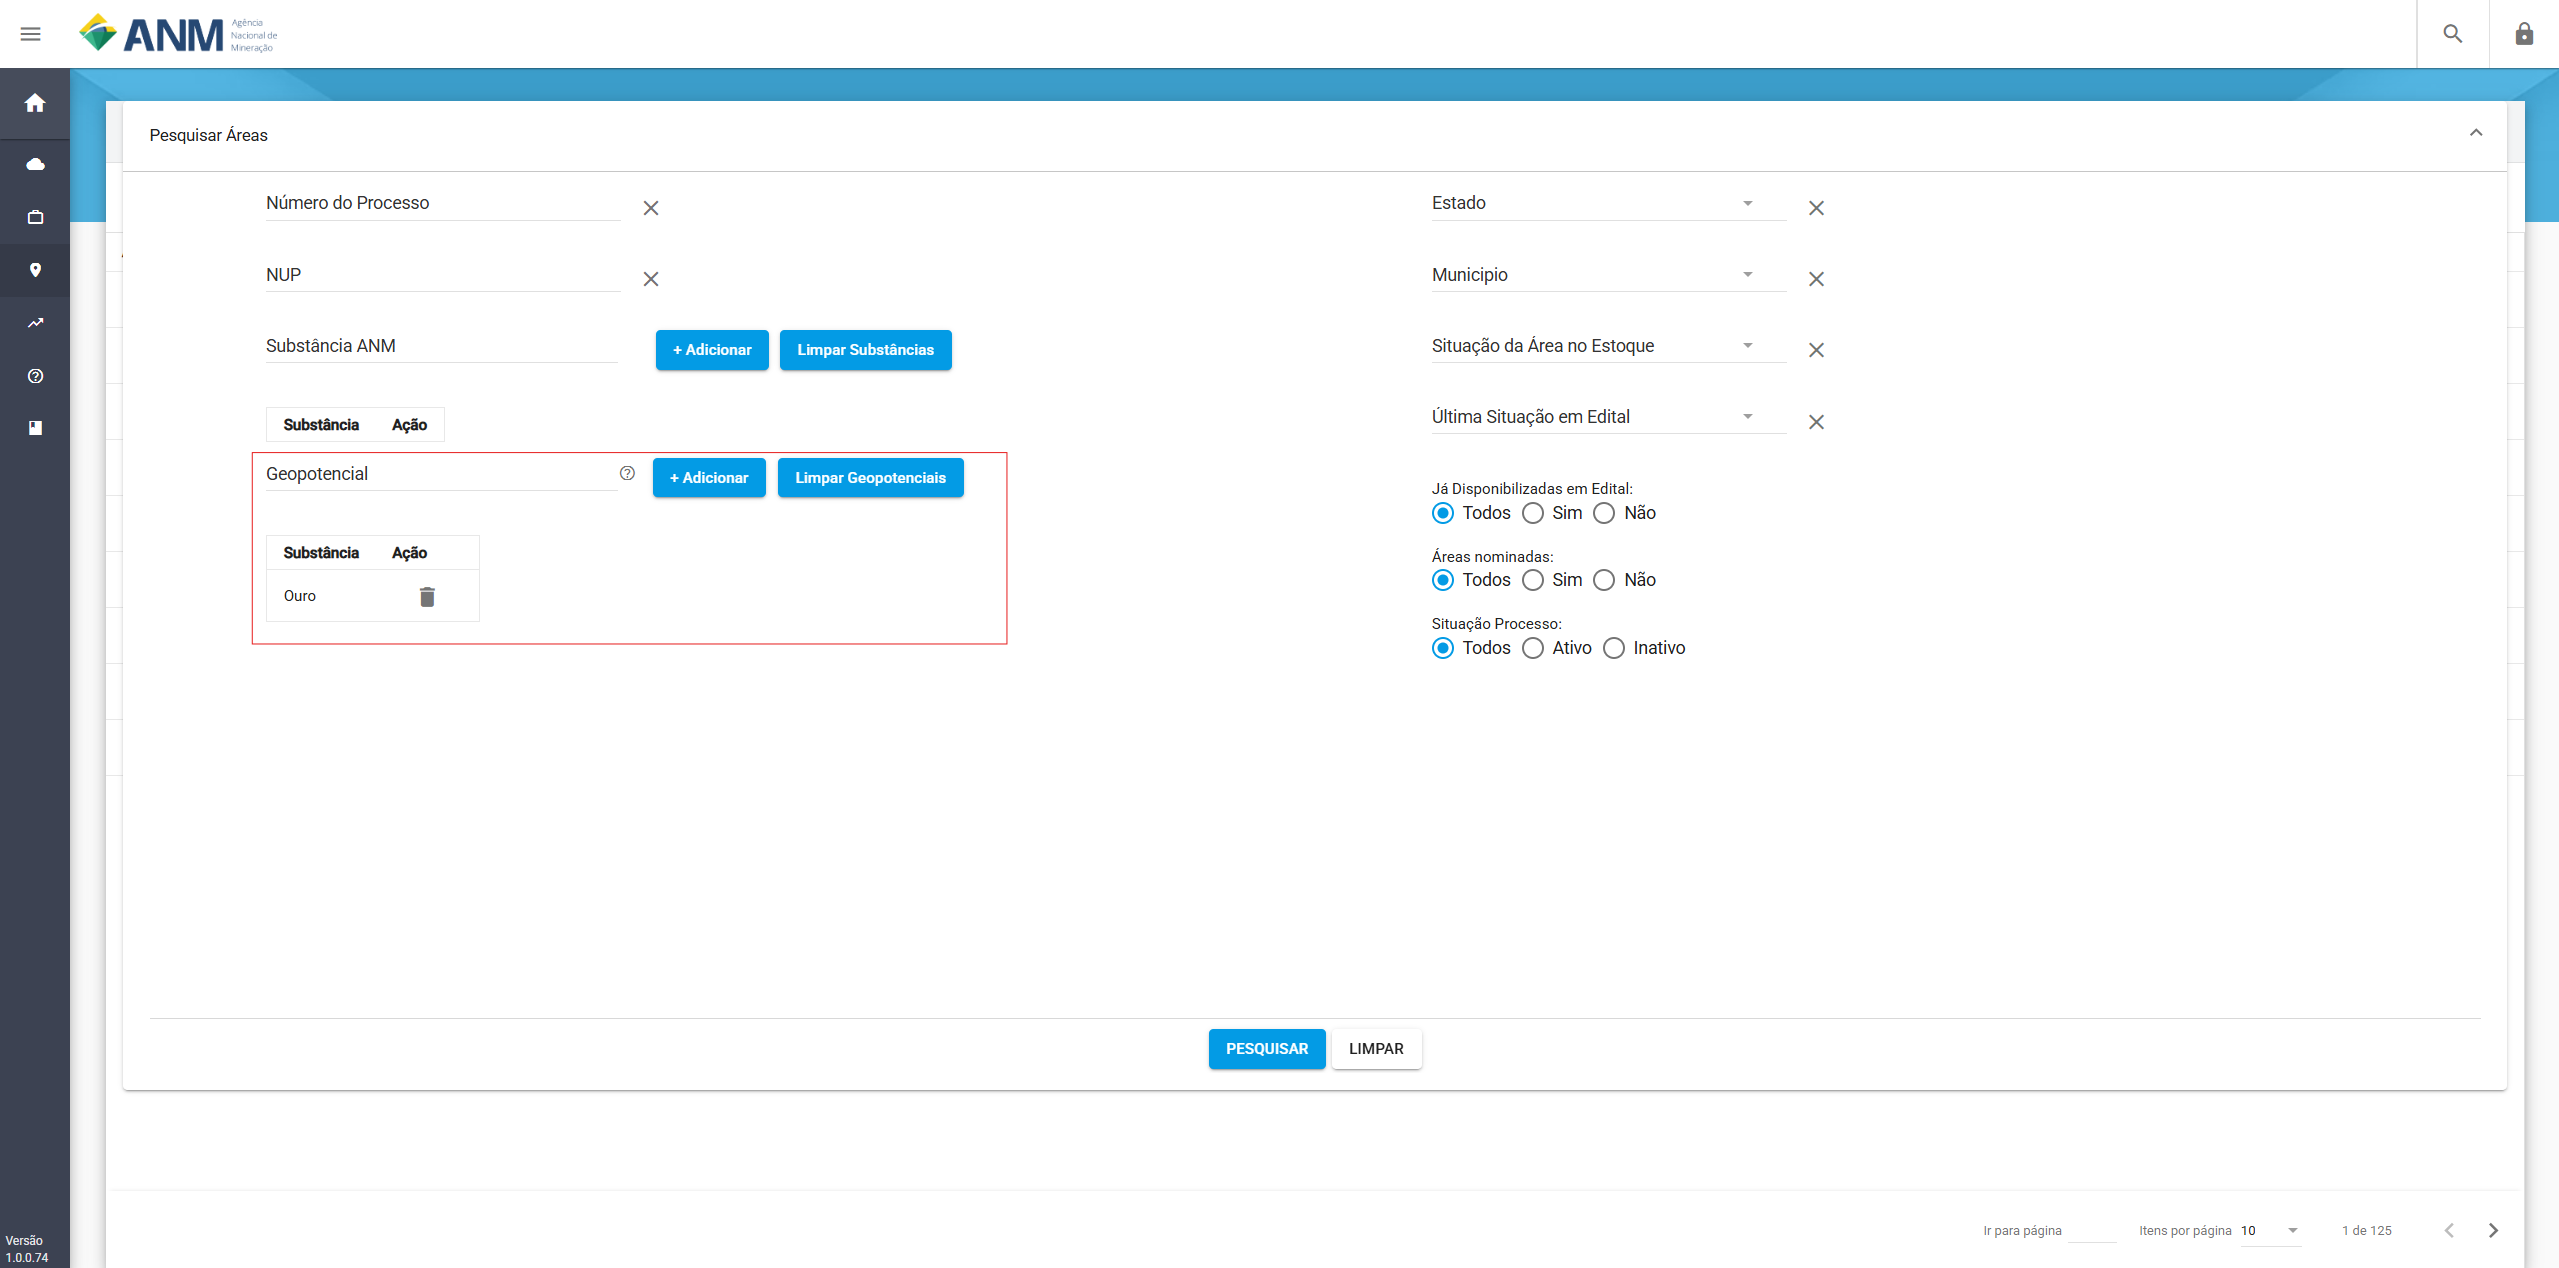This screenshot has width=2559, height=1268.
Task: Select the map pin sidebar icon
Action: pos(35,270)
